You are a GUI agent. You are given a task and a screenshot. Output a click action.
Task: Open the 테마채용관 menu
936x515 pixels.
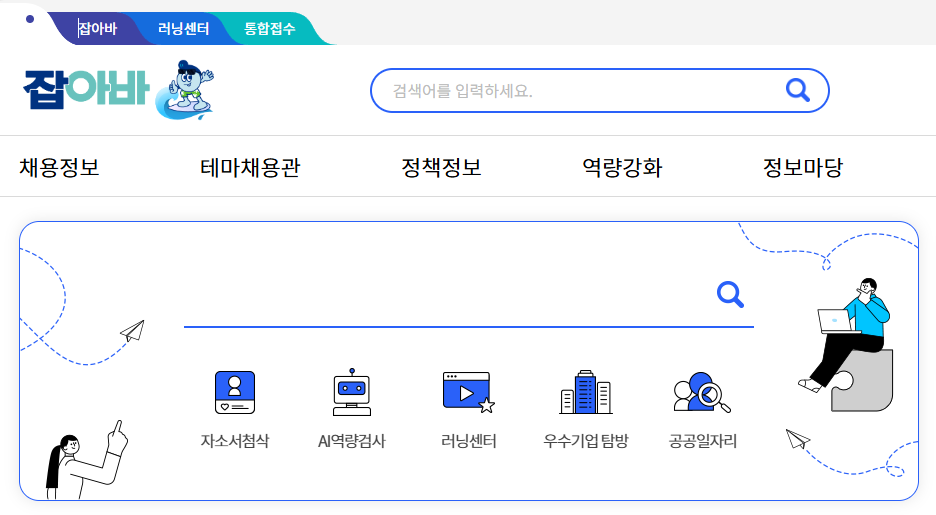(x=250, y=167)
